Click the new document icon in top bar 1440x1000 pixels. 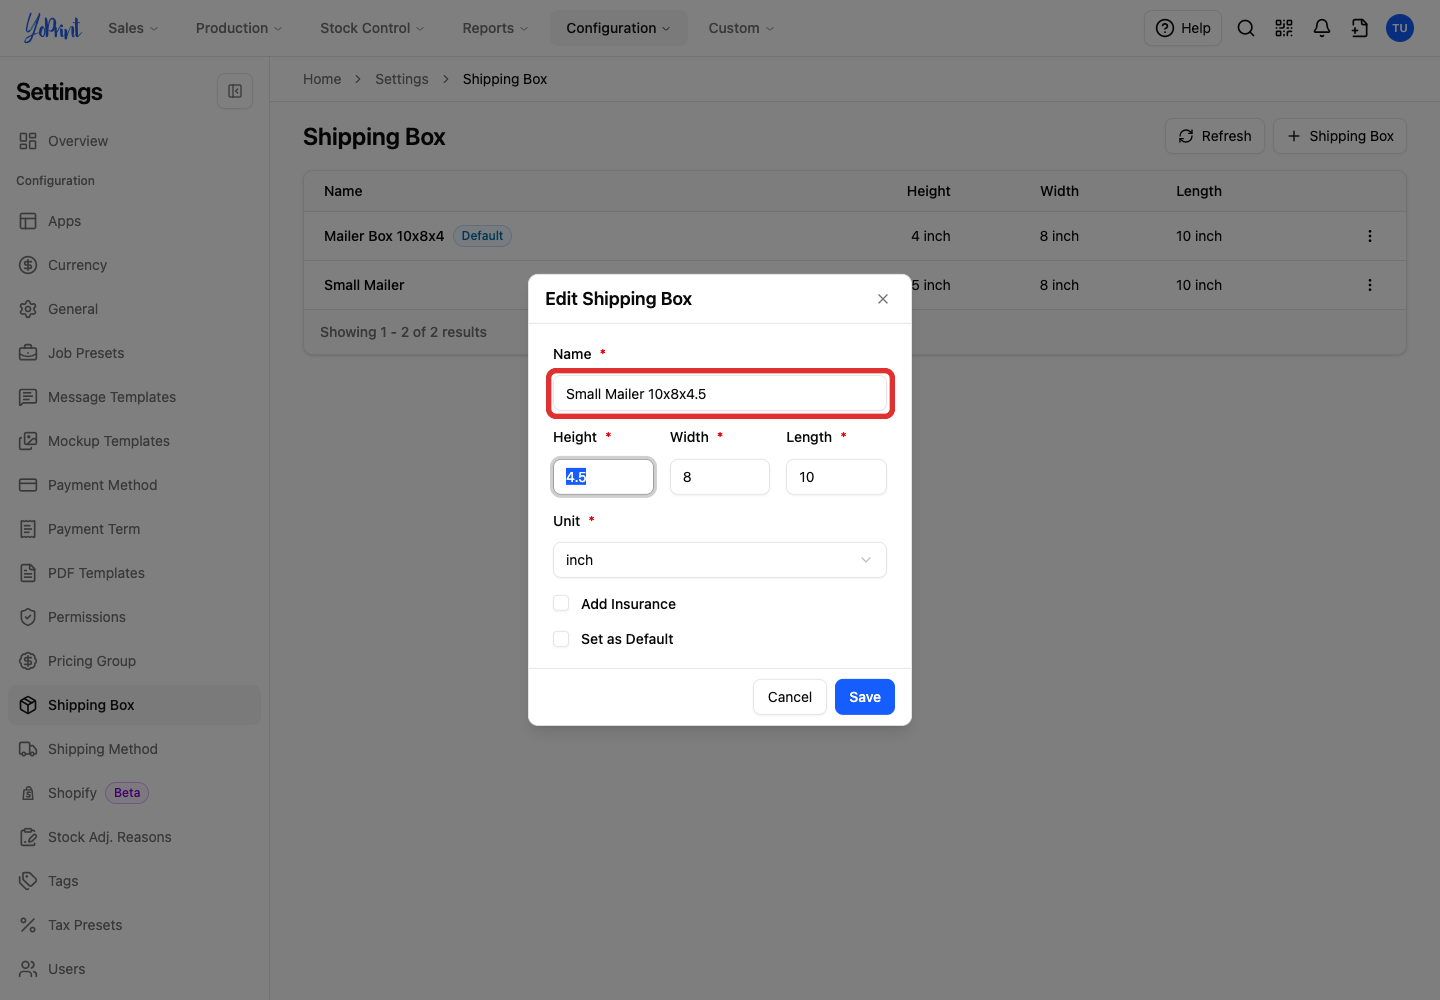point(1360,28)
